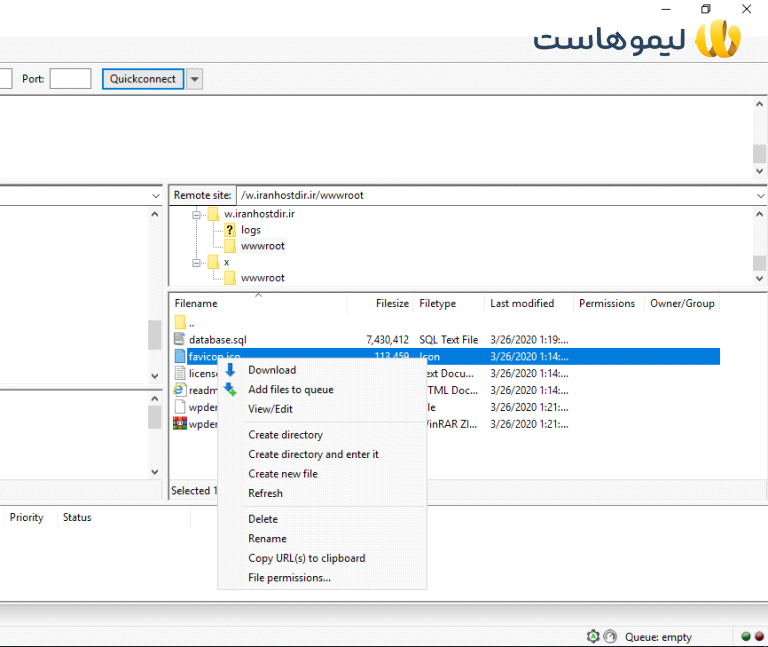Image resolution: width=768 pixels, height=647 pixels.
Task: Click the red activity indicator light
Action: coord(759,636)
